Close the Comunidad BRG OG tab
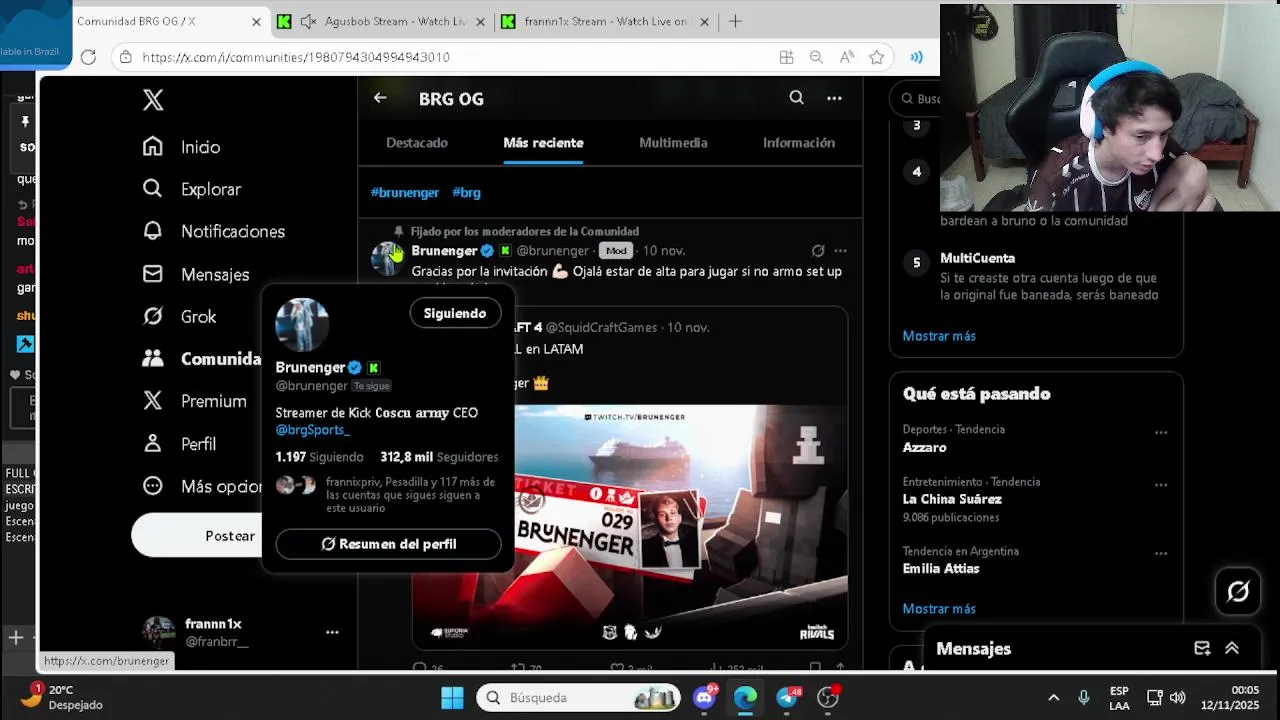Viewport: 1280px width, 720px height. [256, 21]
